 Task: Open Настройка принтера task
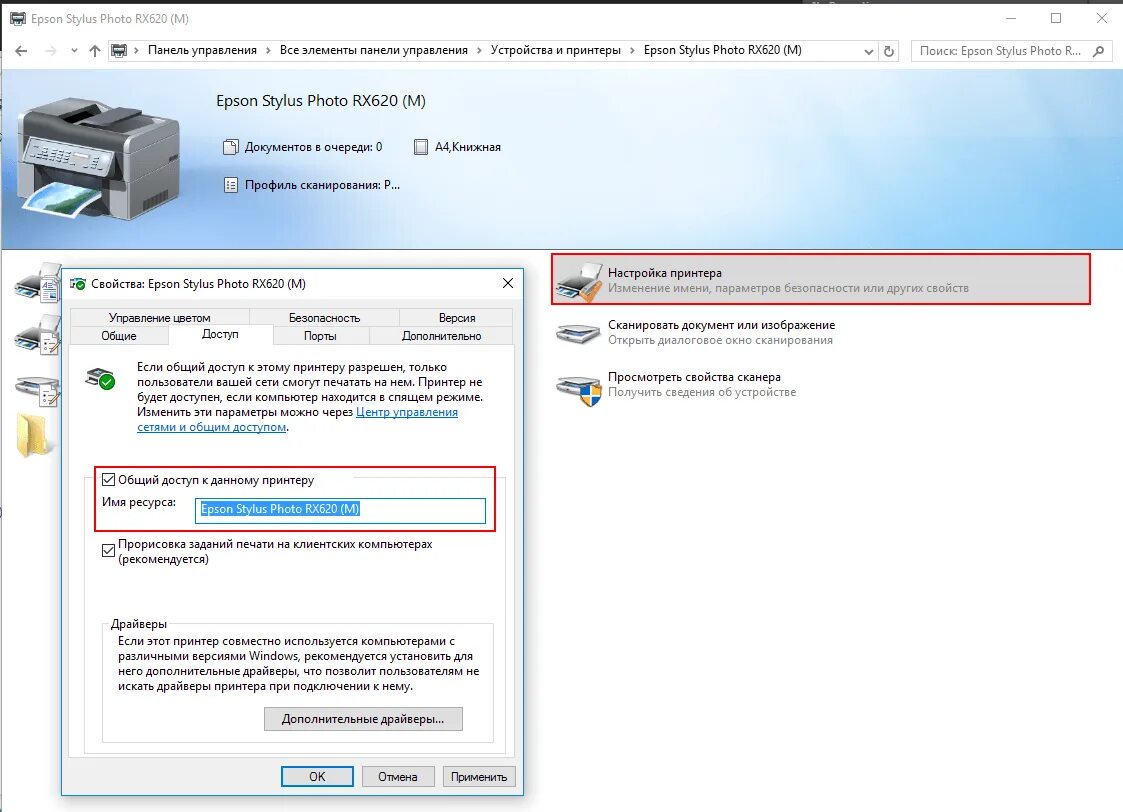pyautogui.click(x=820, y=279)
